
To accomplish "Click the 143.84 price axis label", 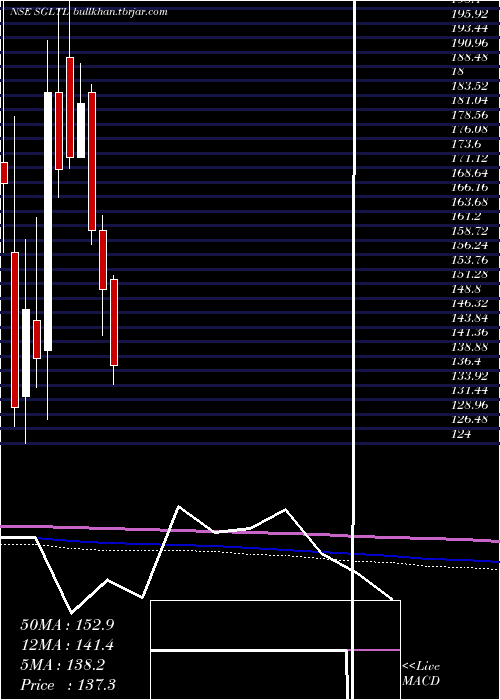I will click(469, 318).
